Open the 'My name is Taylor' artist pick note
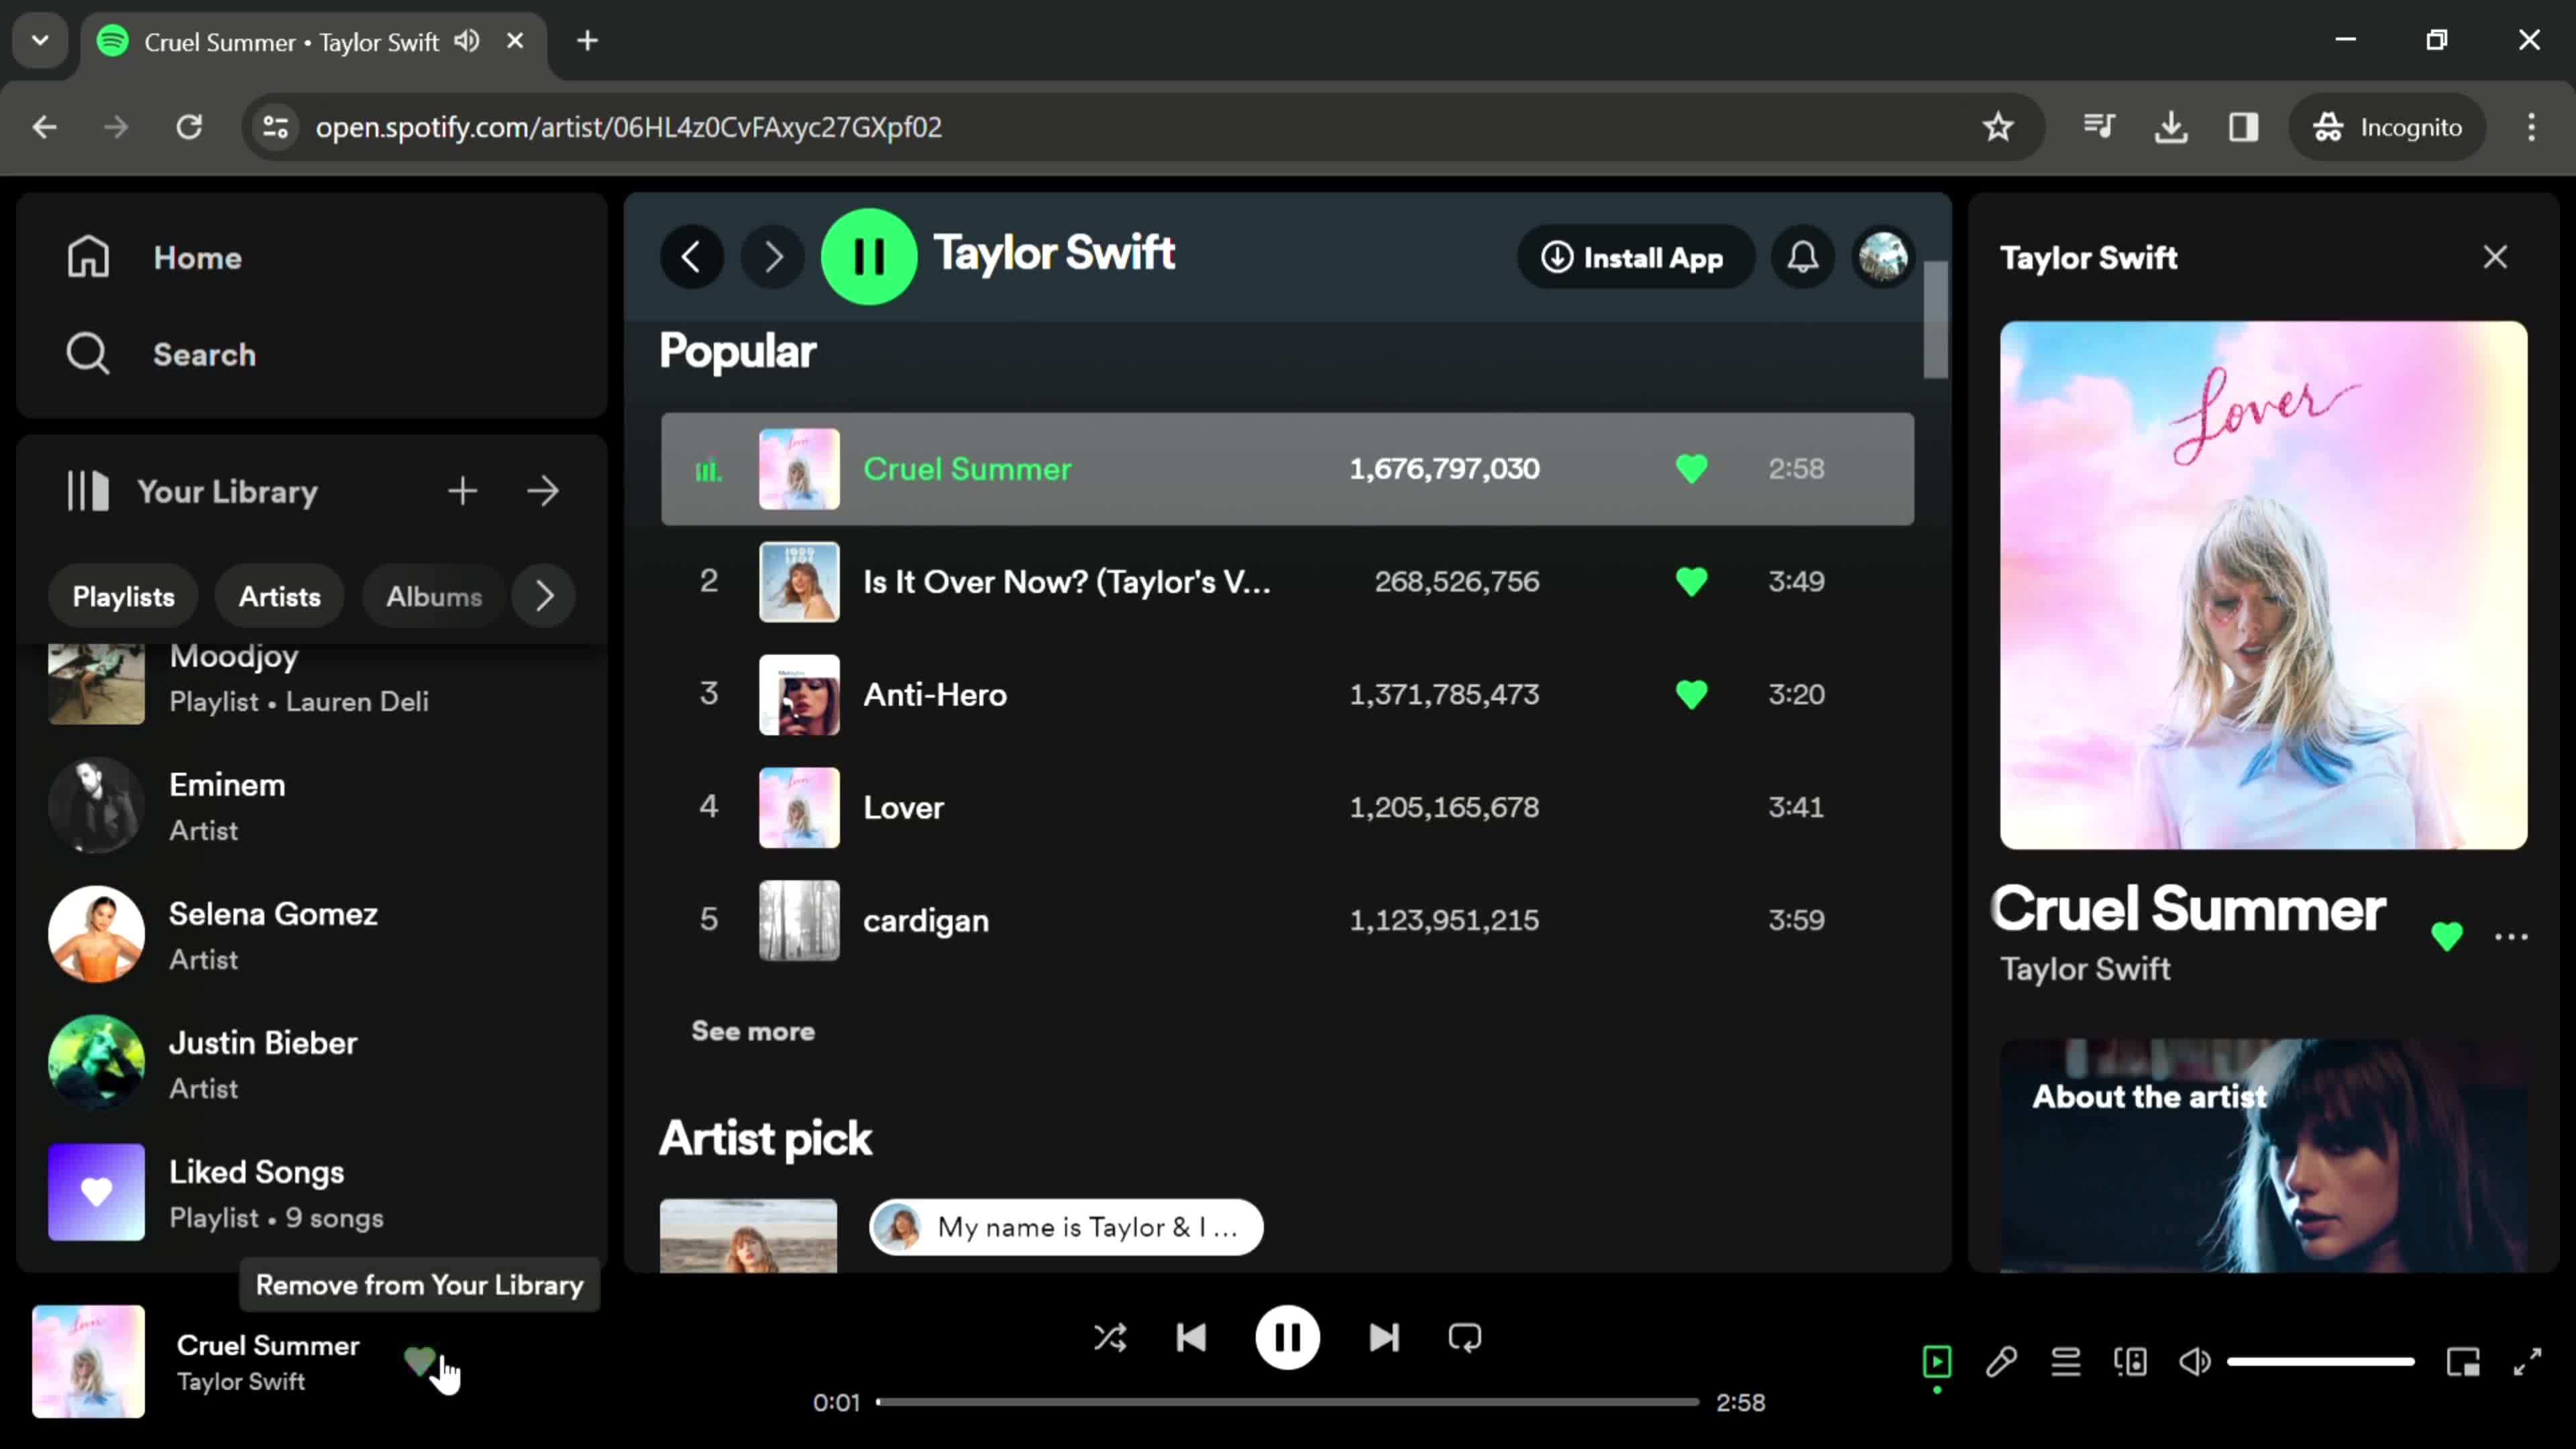 [x=1066, y=1227]
